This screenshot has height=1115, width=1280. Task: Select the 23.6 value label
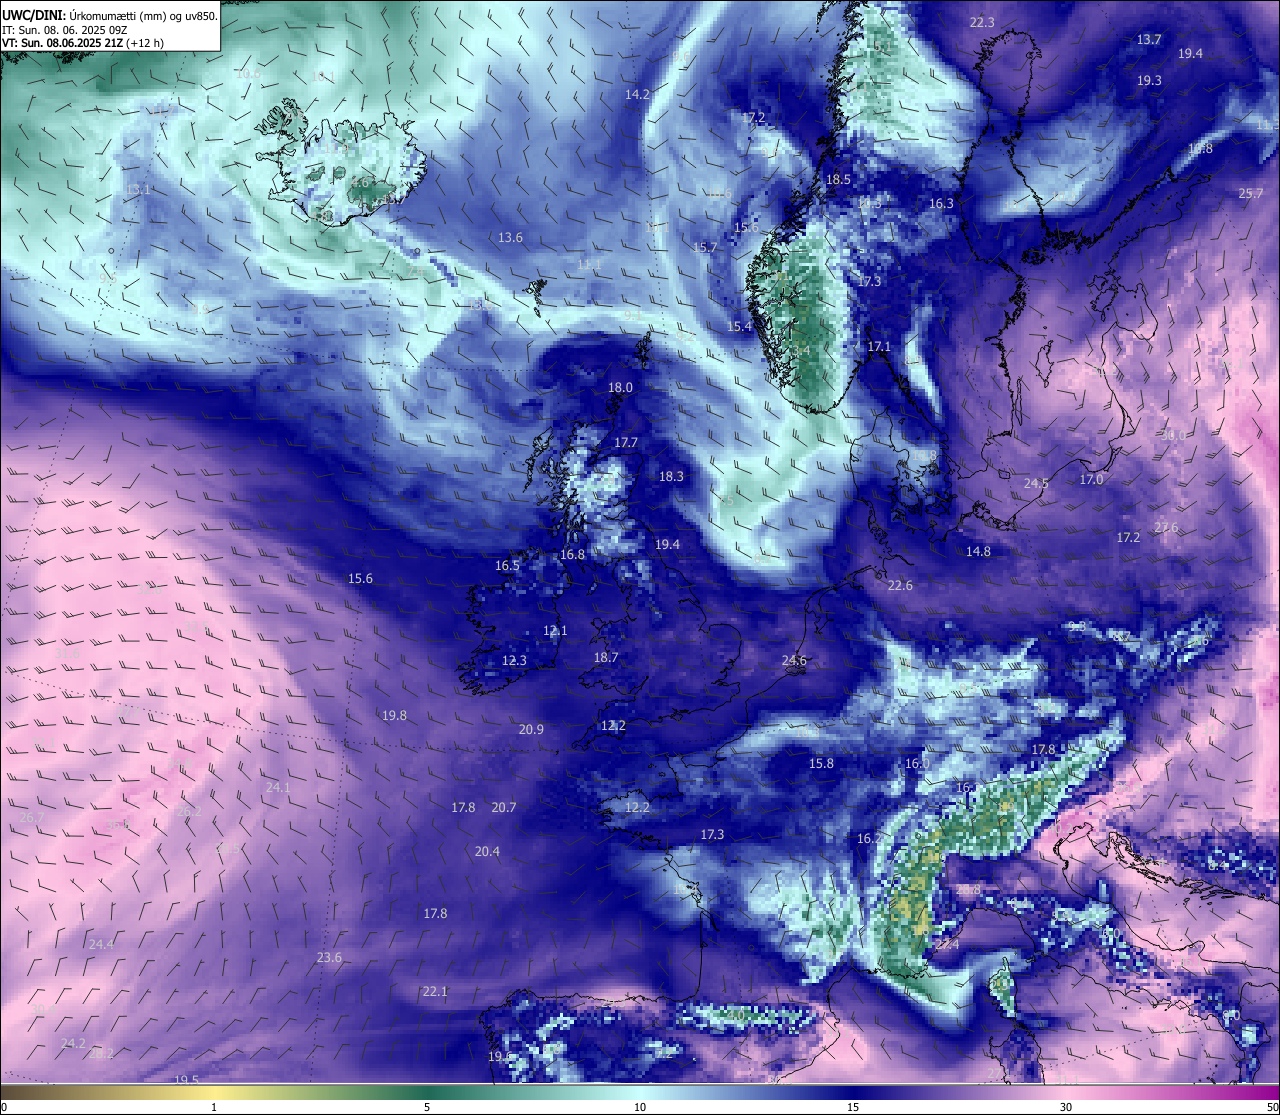coord(329,958)
